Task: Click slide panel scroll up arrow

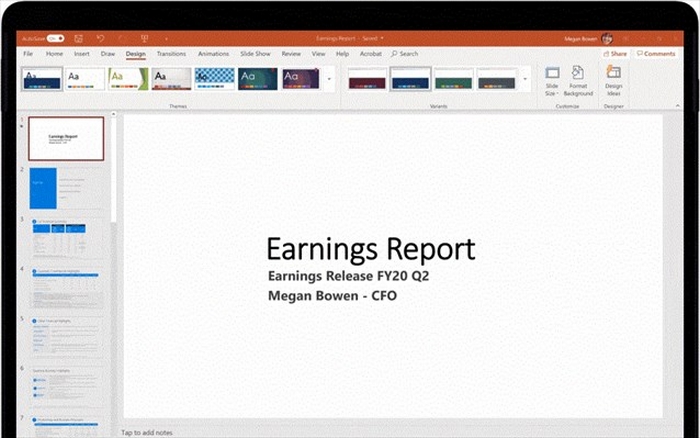Action: (113, 114)
